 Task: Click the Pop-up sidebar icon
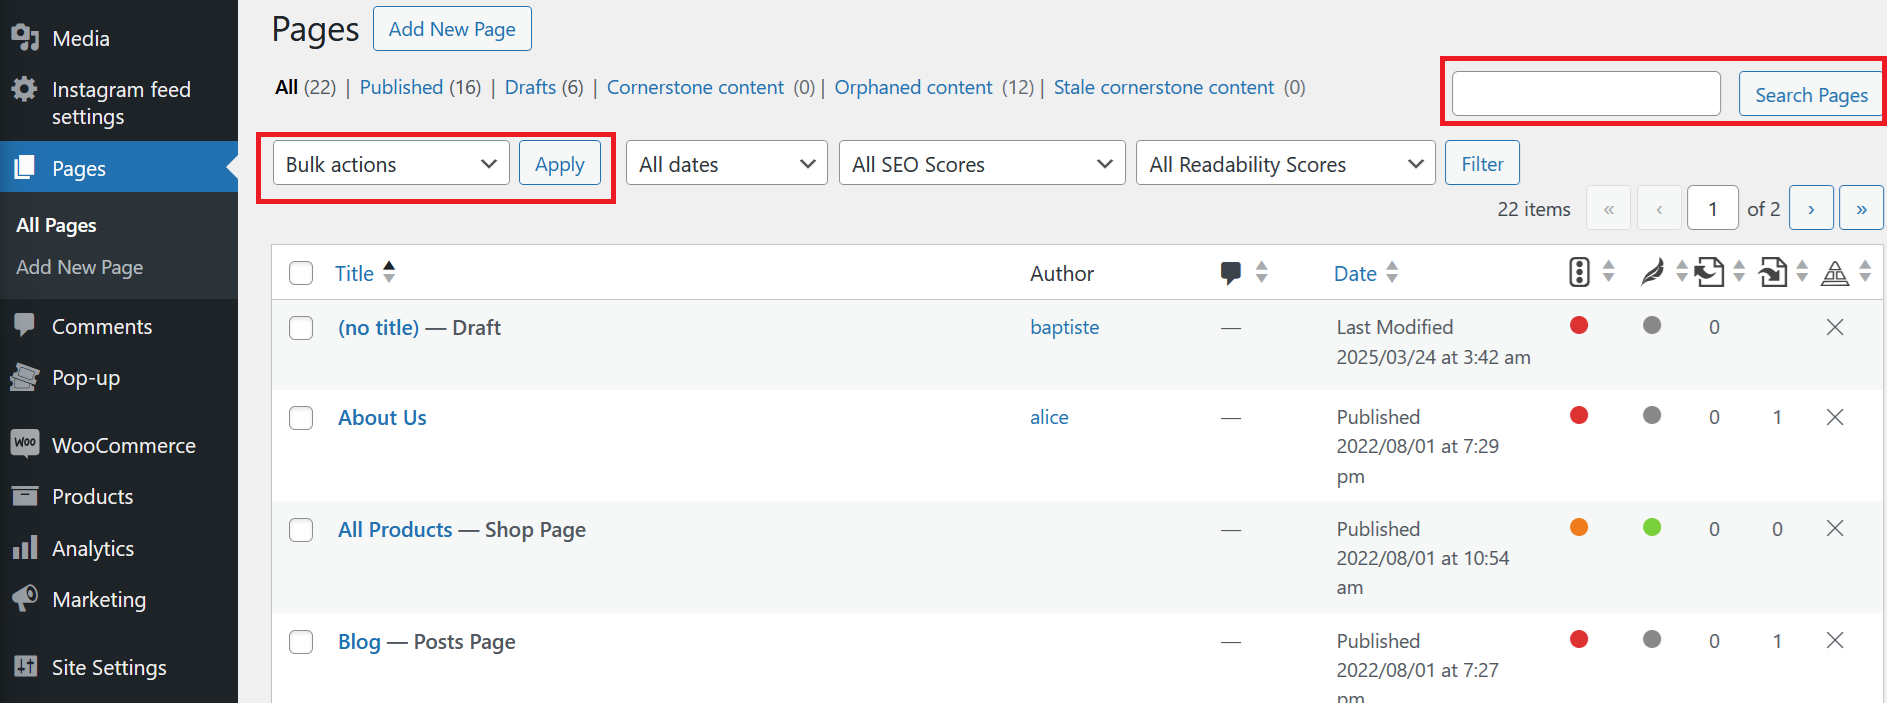[25, 377]
